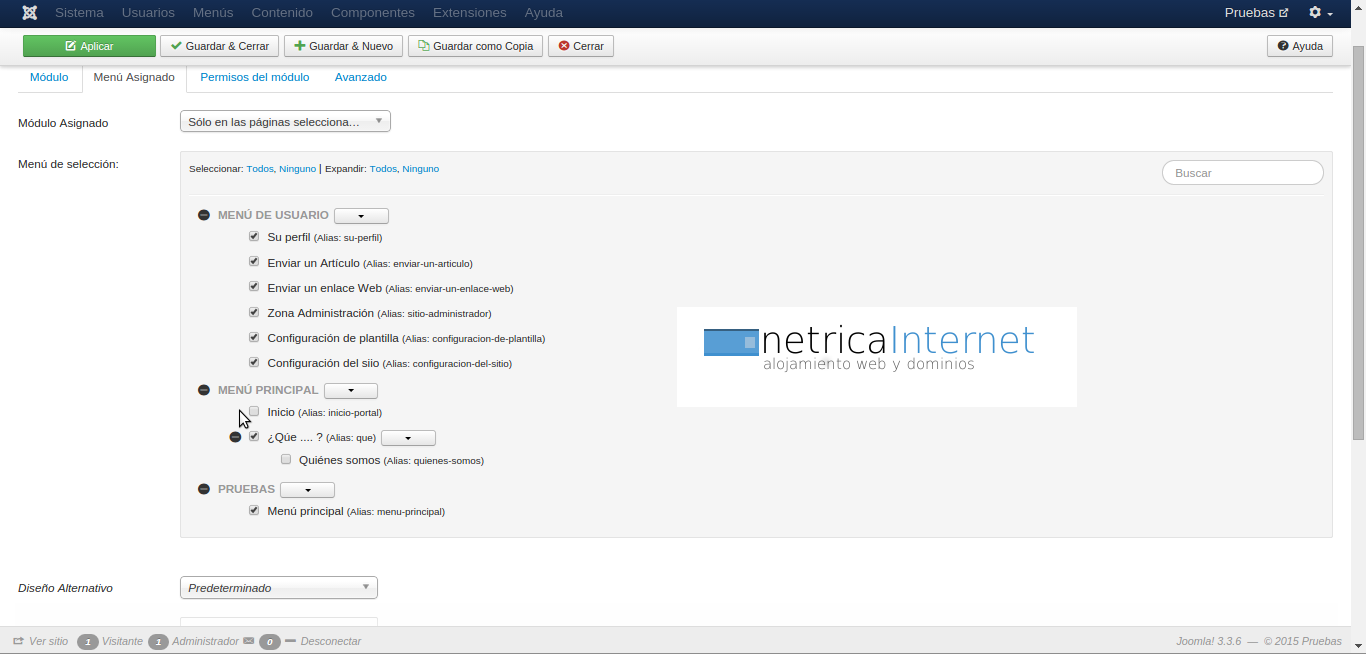Uncheck the Su perfil checkbox
The width and height of the screenshot is (1366, 654).
click(254, 237)
